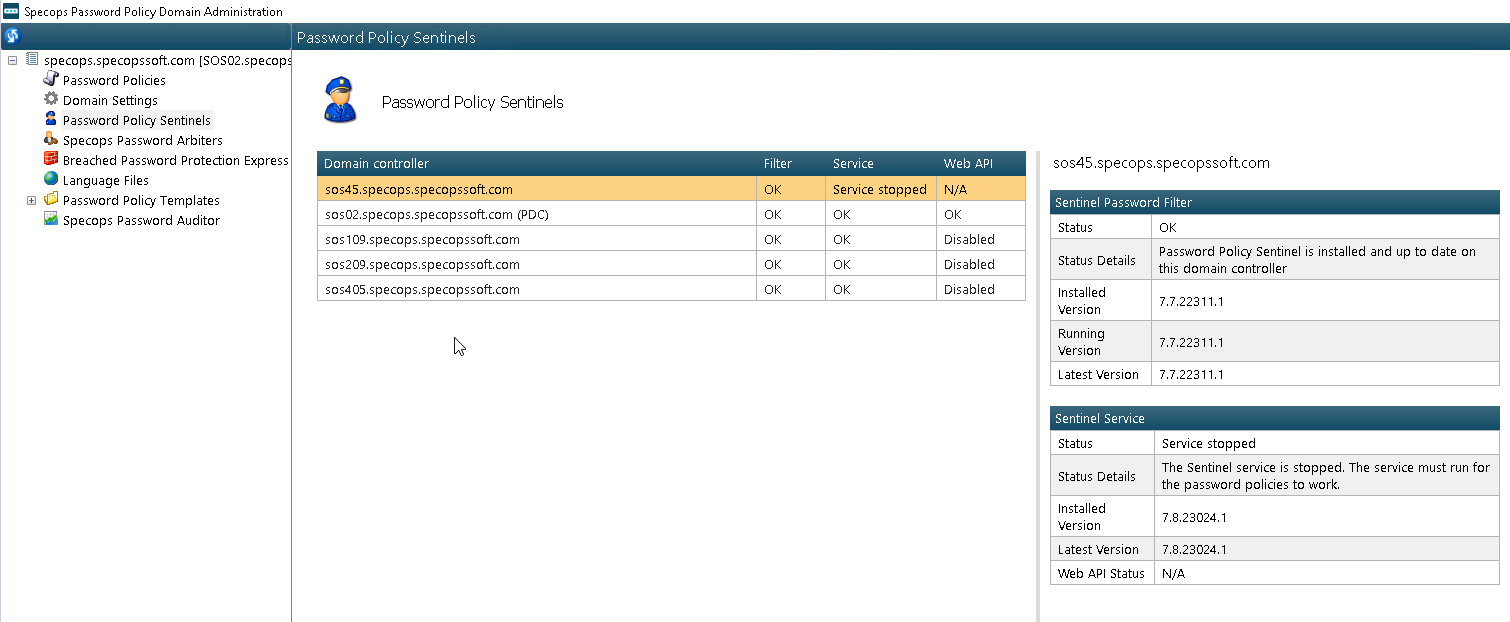Click the Disabled Web API cell for sos209
The image size is (1510, 622).
981,264
